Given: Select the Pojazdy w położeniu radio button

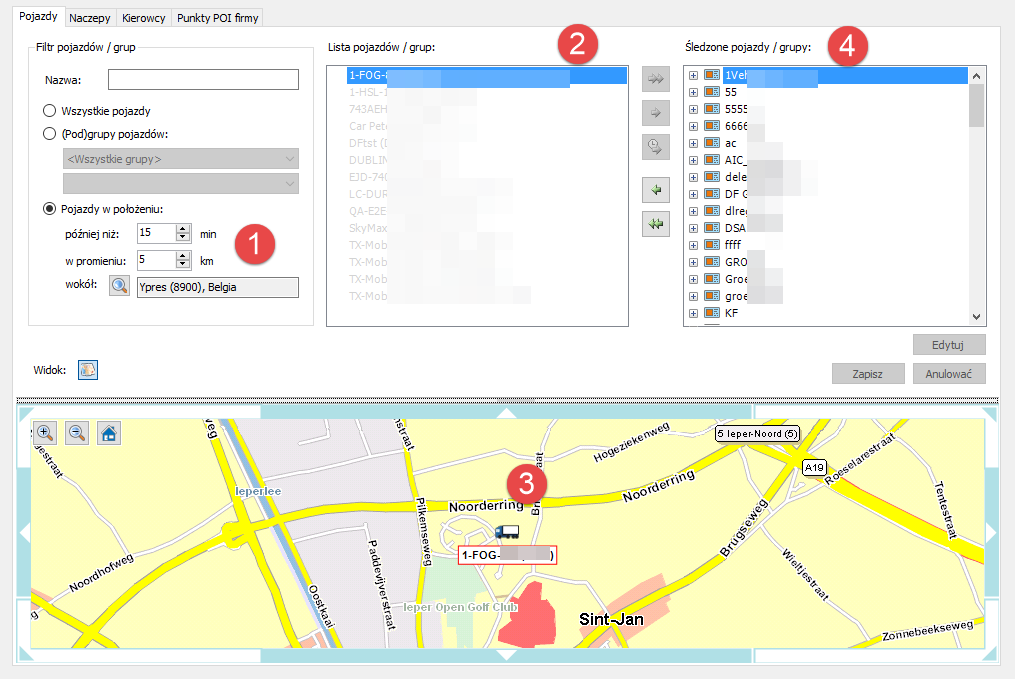Looking at the screenshot, I should pyautogui.click(x=49, y=209).
